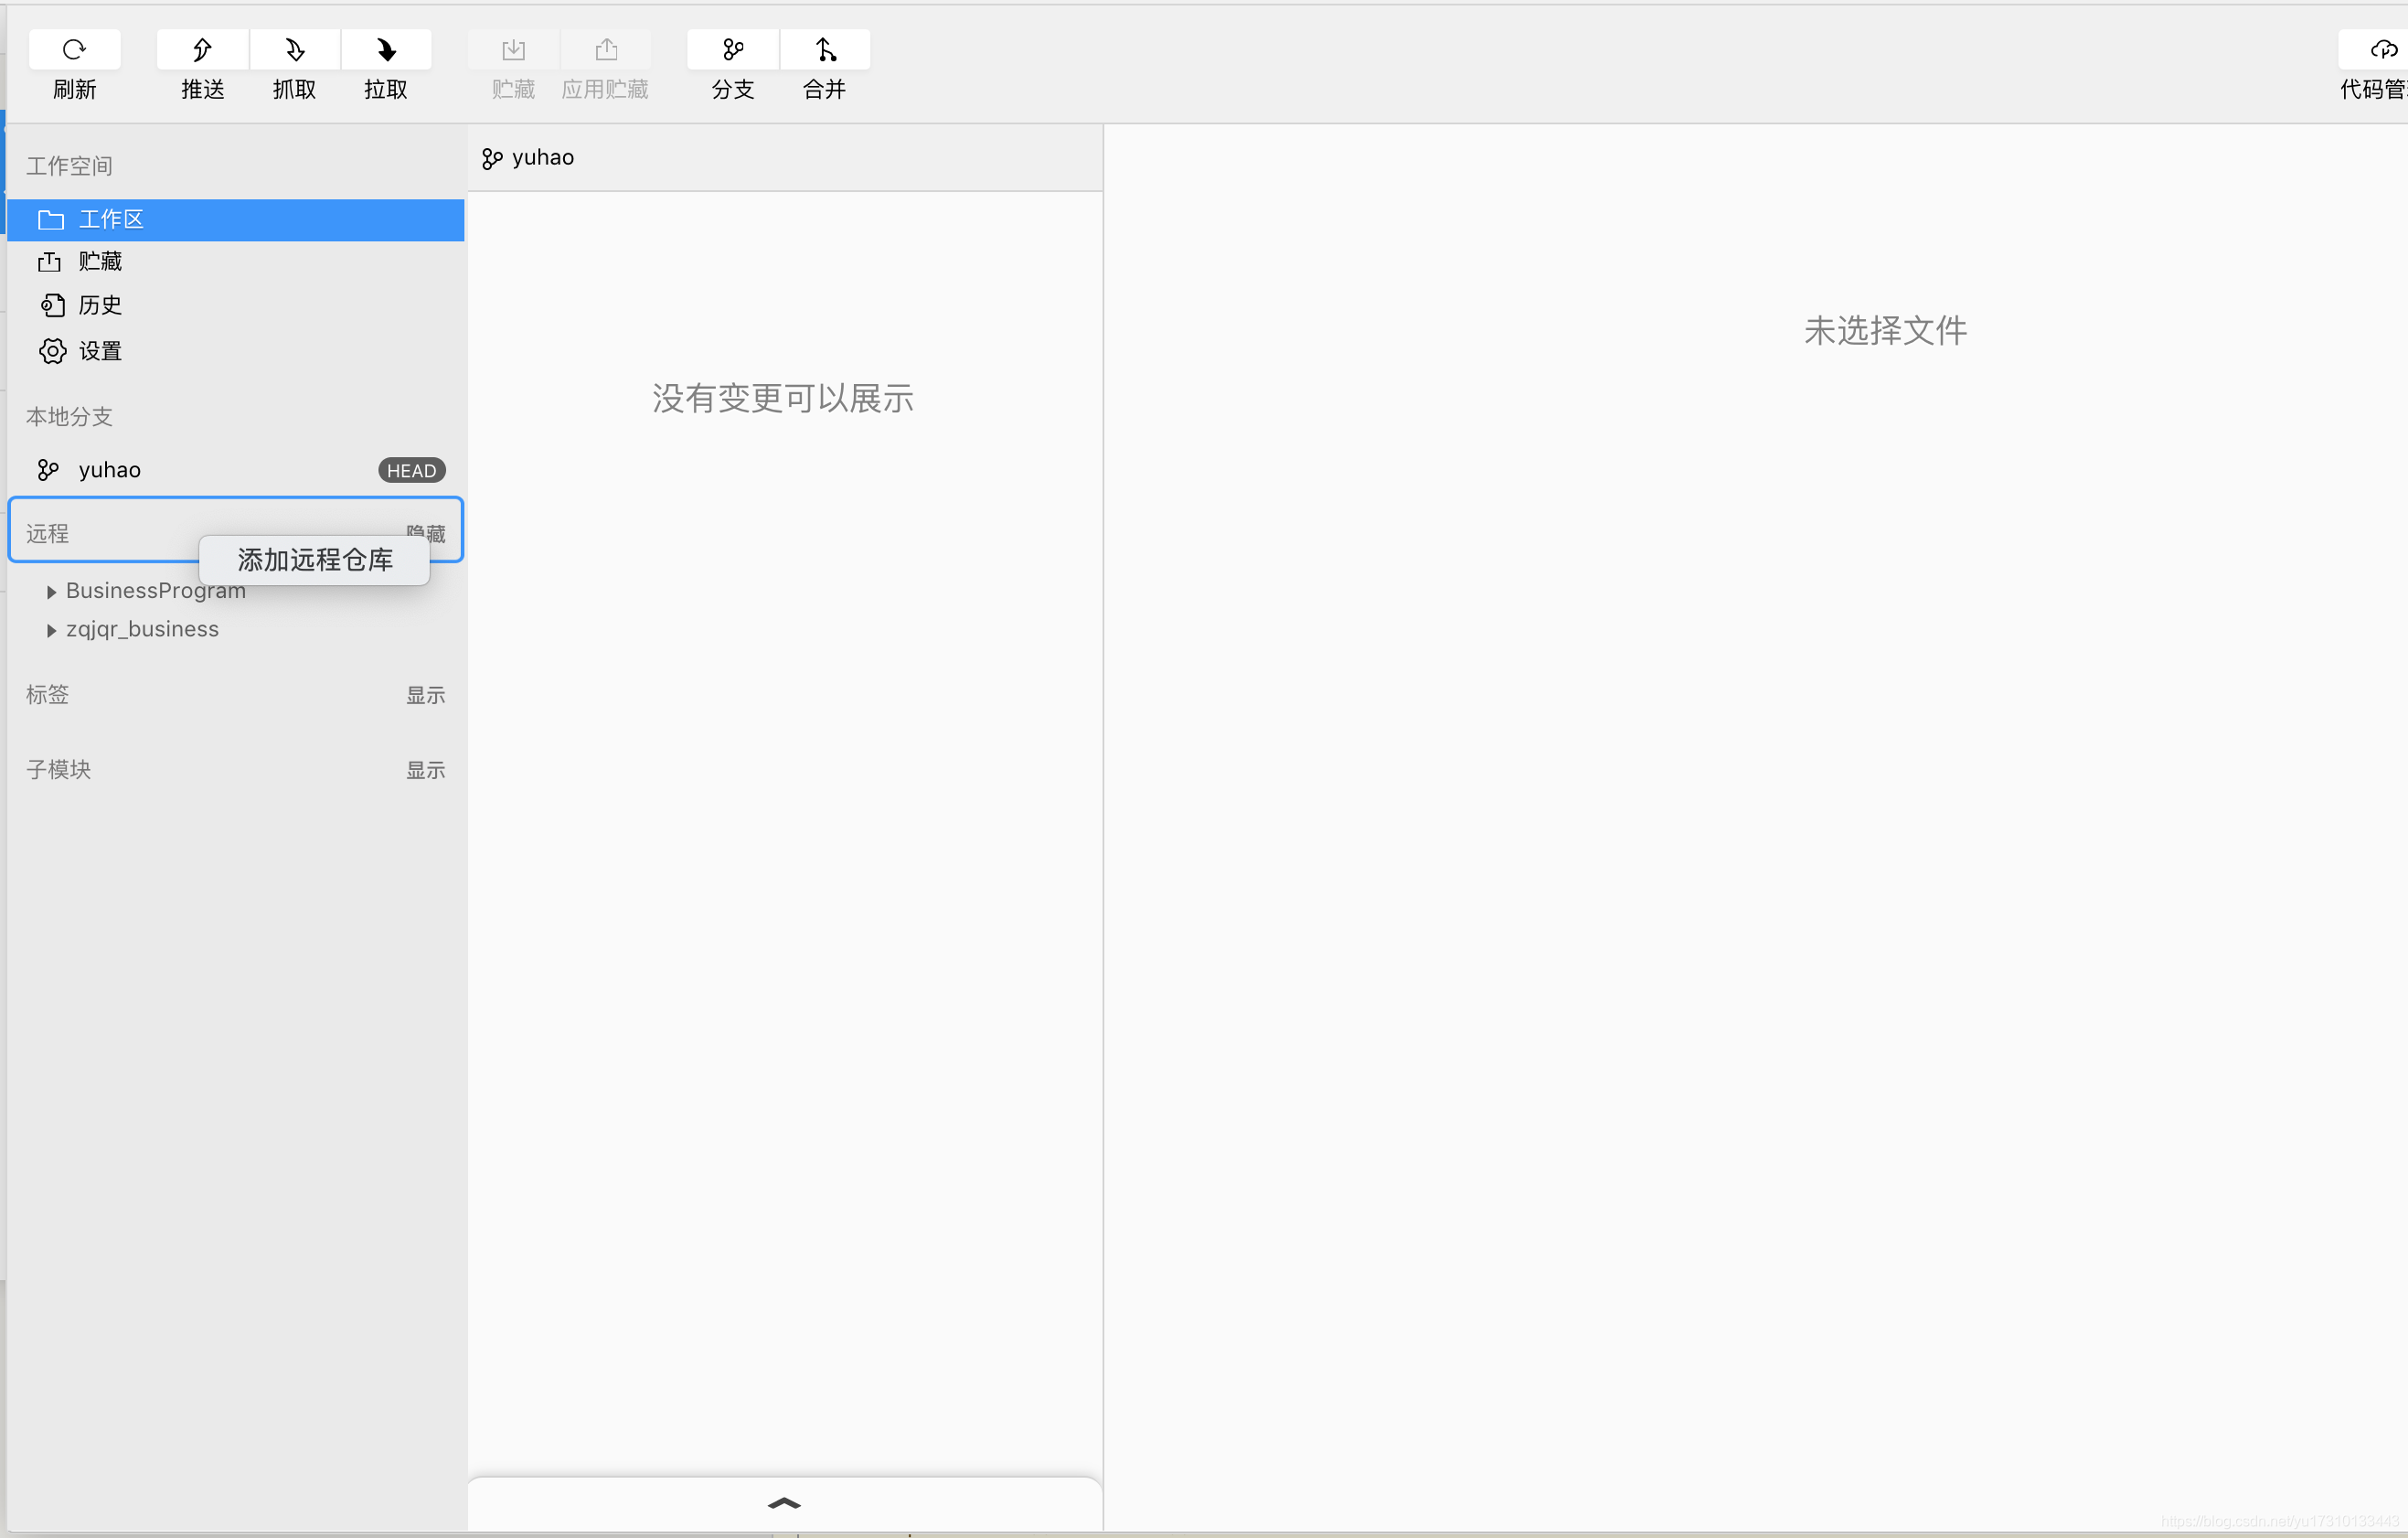Click the Apply Stash (应用贮藏) icon
Image resolution: width=2408 pixels, height=1538 pixels.
click(605, 50)
